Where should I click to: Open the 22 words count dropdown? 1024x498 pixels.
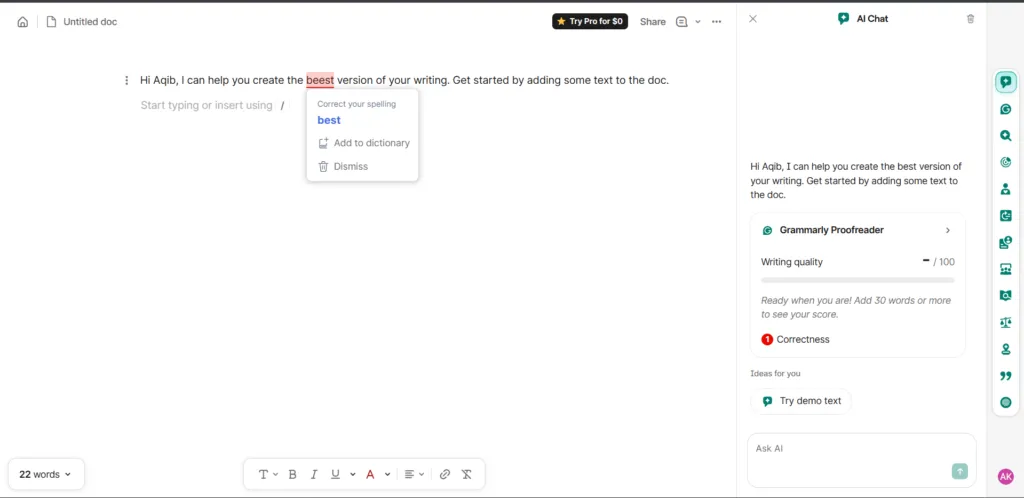click(x=46, y=475)
